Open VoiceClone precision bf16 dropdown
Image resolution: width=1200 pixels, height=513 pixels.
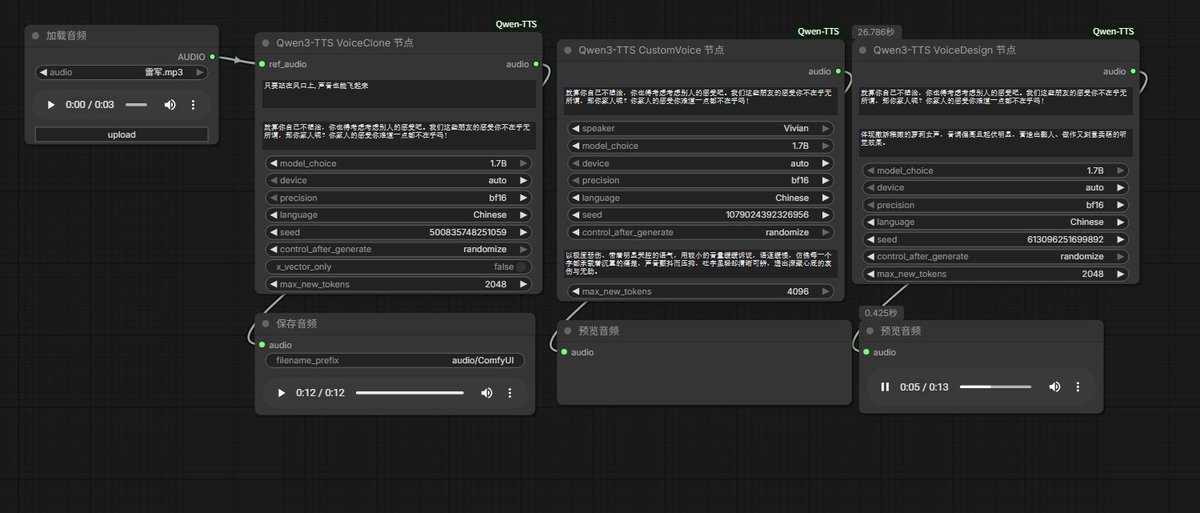pyautogui.click(x=398, y=198)
